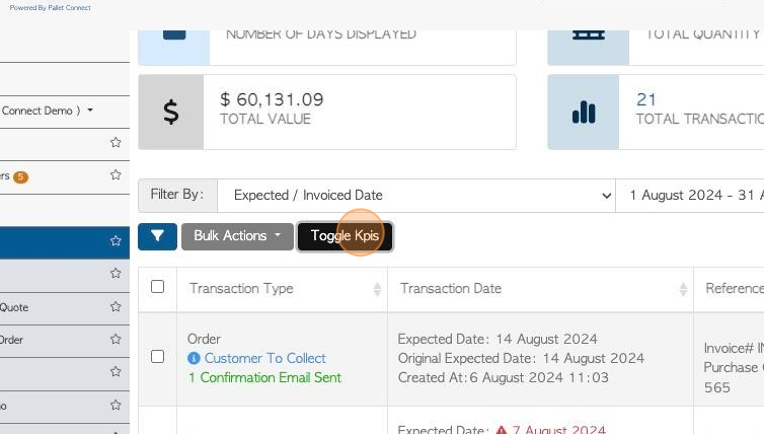Toggle Kpis visibility button
This screenshot has height=434, width=764.
coord(345,236)
